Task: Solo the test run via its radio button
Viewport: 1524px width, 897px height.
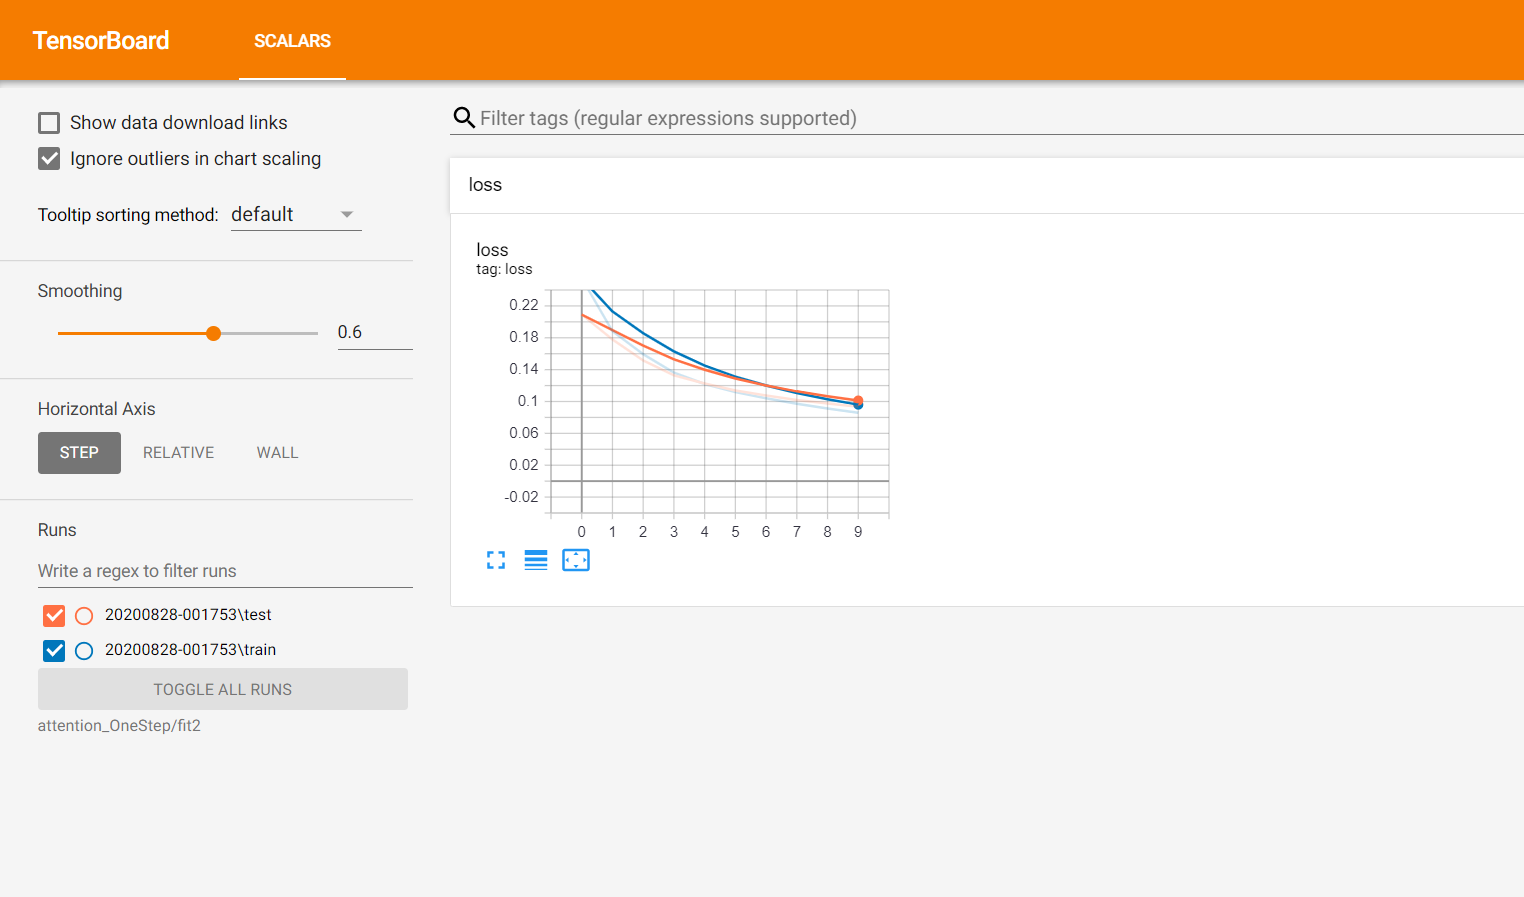Action: [x=84, y=615]
